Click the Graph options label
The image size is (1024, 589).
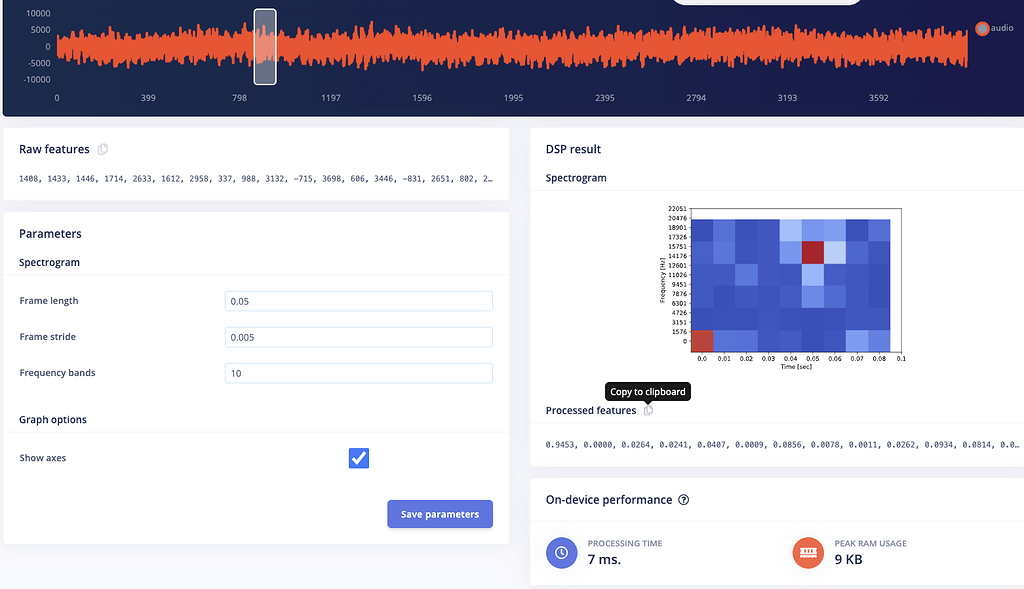[x=53, y=419]
